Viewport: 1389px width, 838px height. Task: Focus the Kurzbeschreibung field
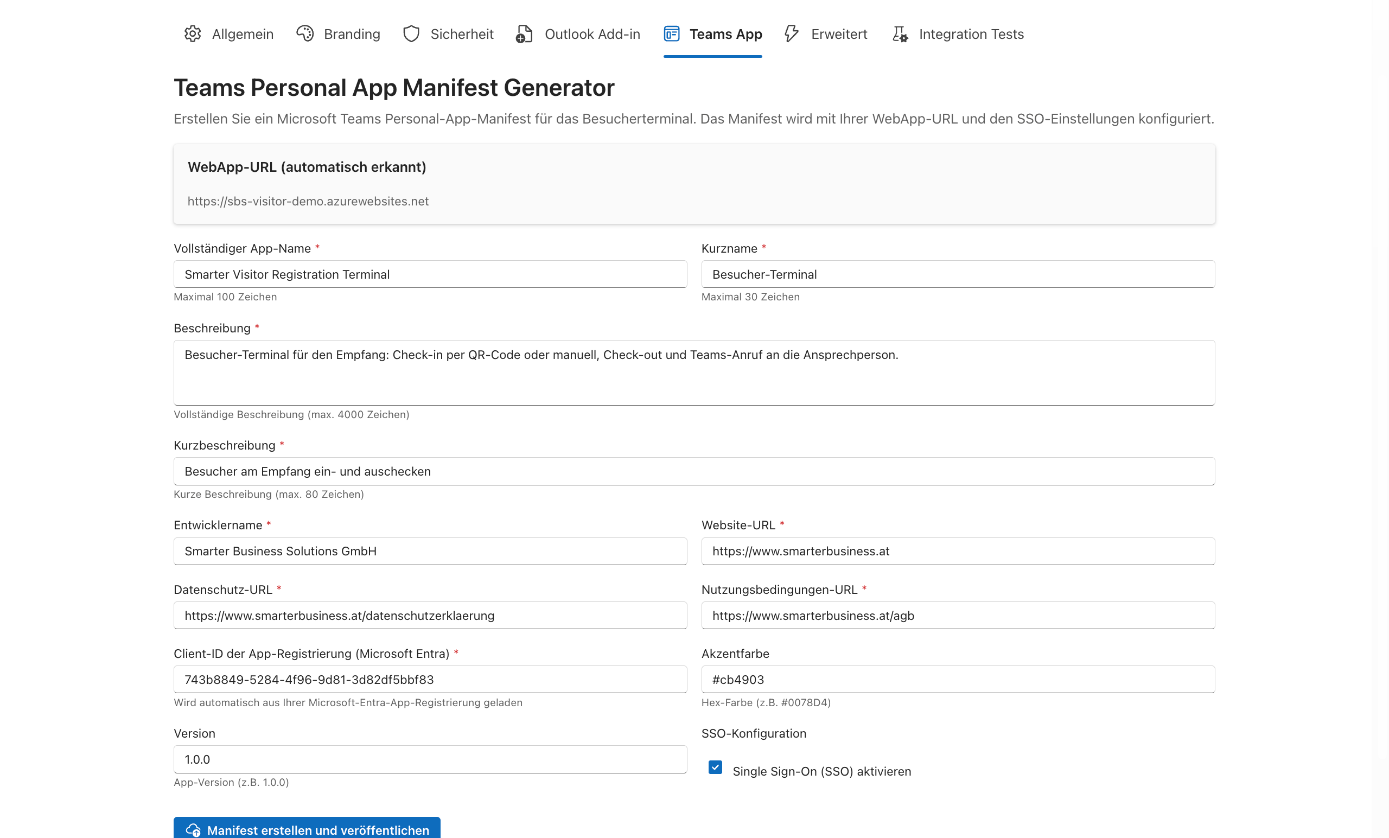(694, 471)
